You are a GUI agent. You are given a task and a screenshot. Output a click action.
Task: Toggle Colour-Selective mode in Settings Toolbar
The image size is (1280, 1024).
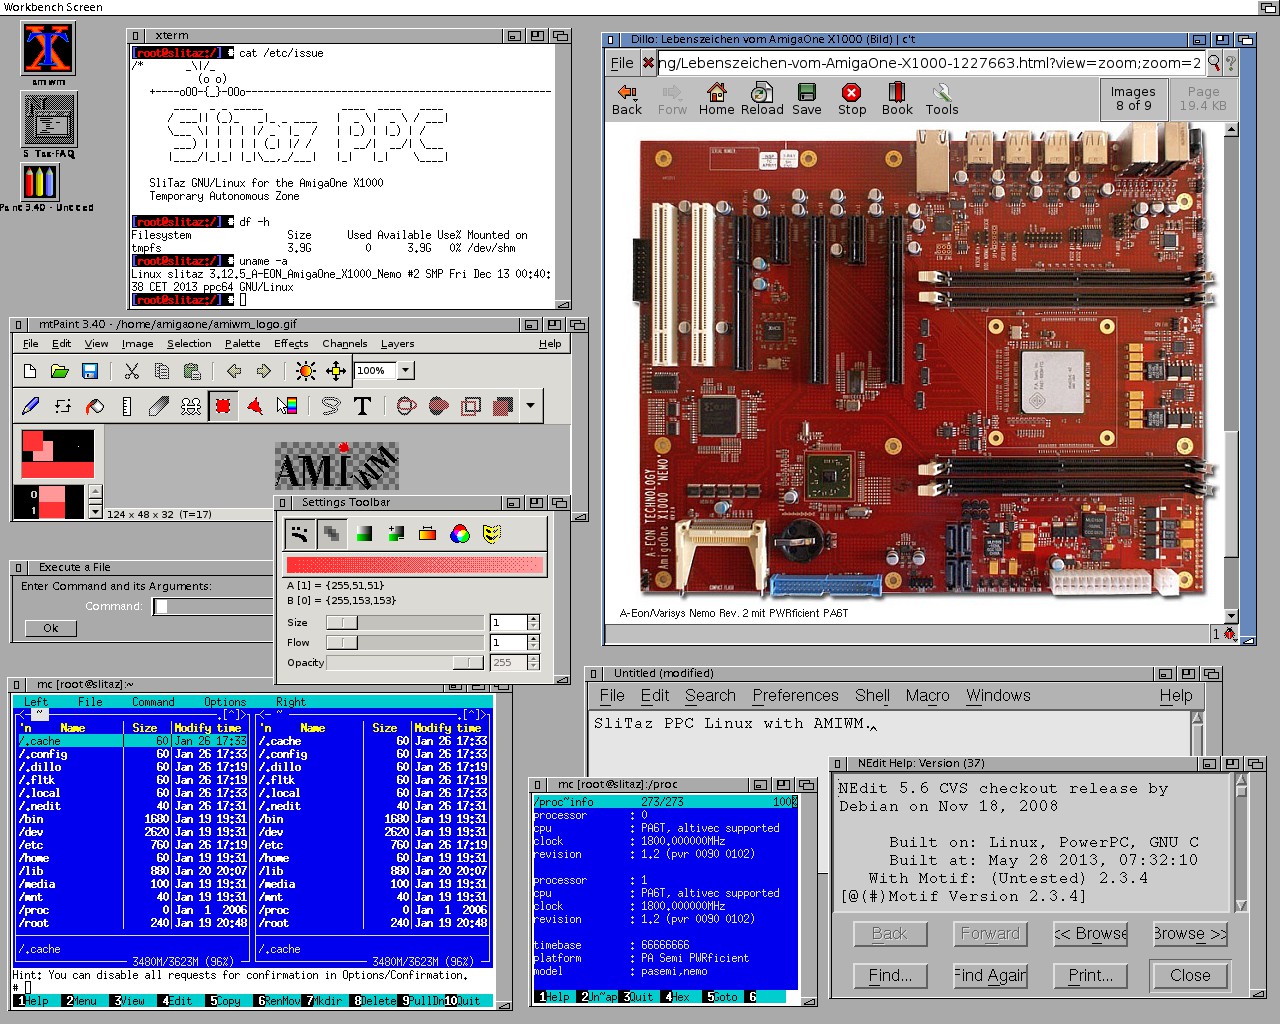428,534
